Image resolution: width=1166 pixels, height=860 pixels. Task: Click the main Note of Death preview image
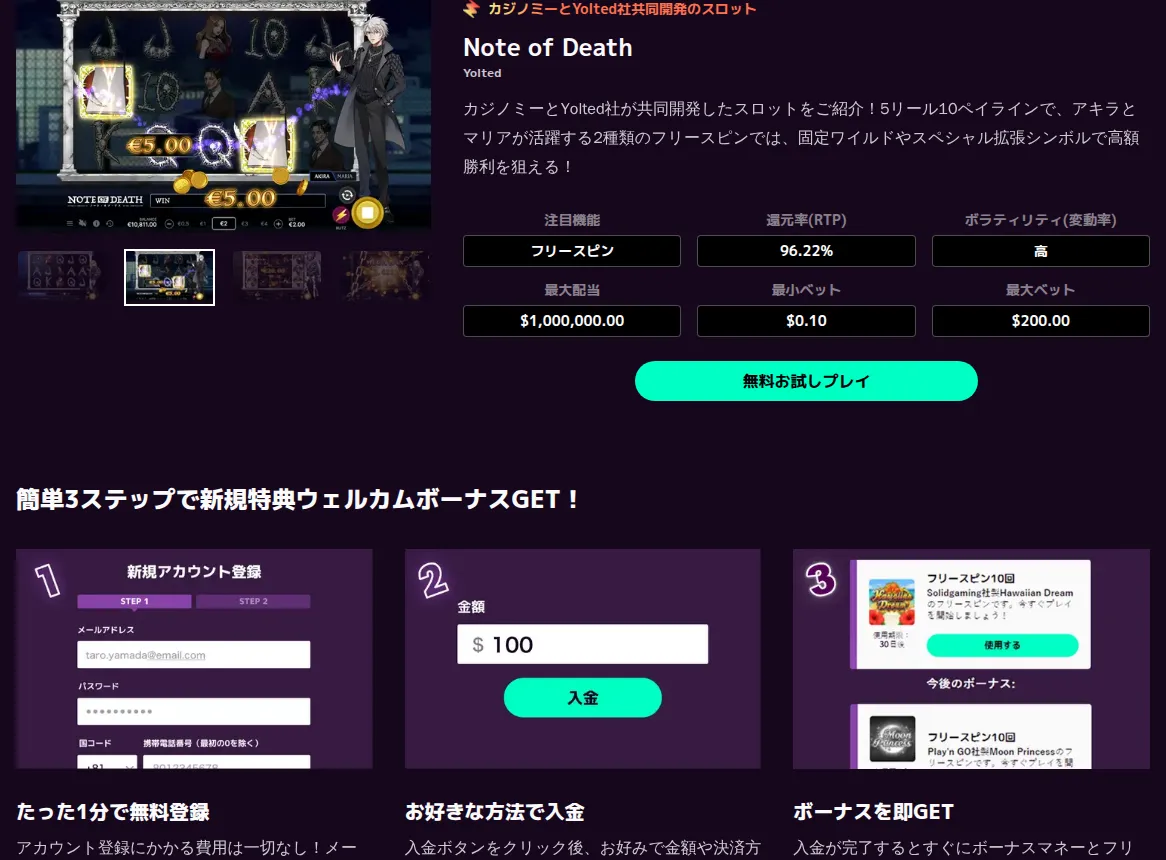click(224, 115)
